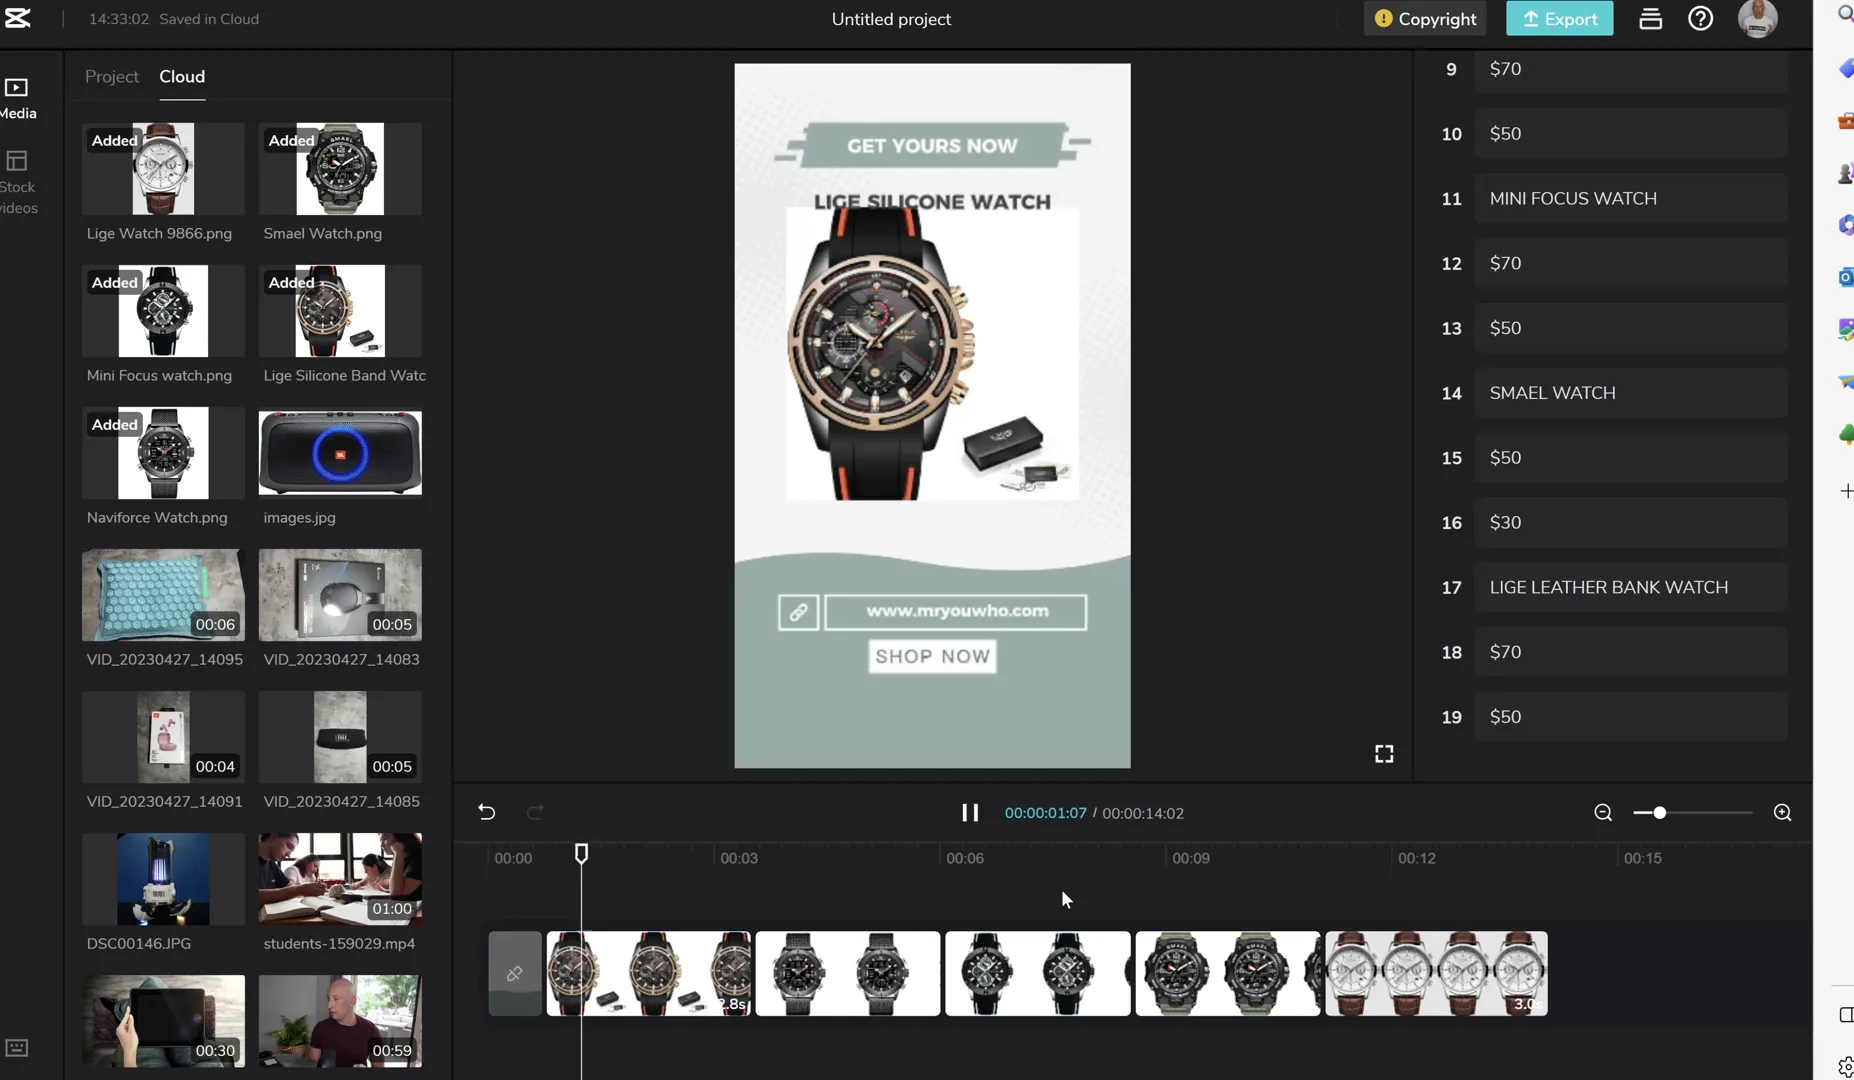This screenshot has width=1854, height=1080.
Task: Select VID_20230427_14085 video clip
Action: coord(340,737)
